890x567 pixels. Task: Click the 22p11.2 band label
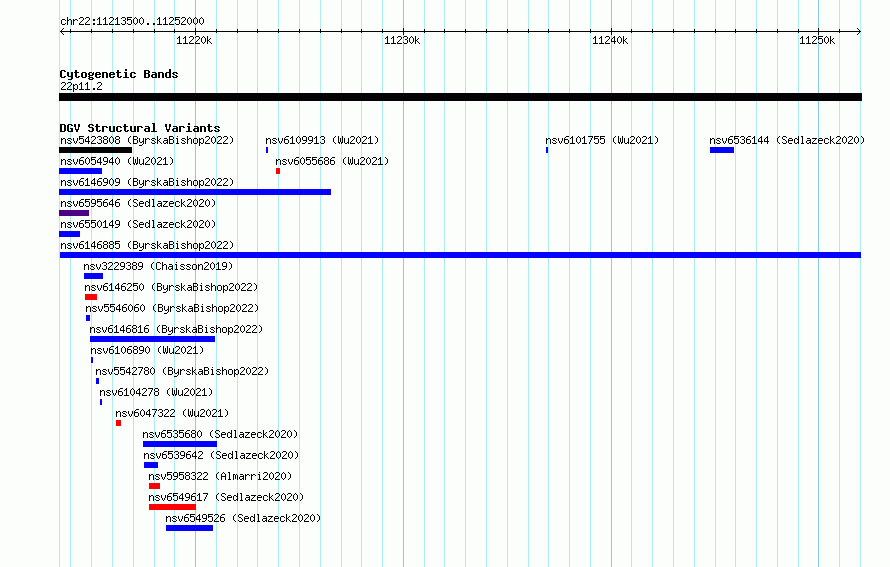81,86
